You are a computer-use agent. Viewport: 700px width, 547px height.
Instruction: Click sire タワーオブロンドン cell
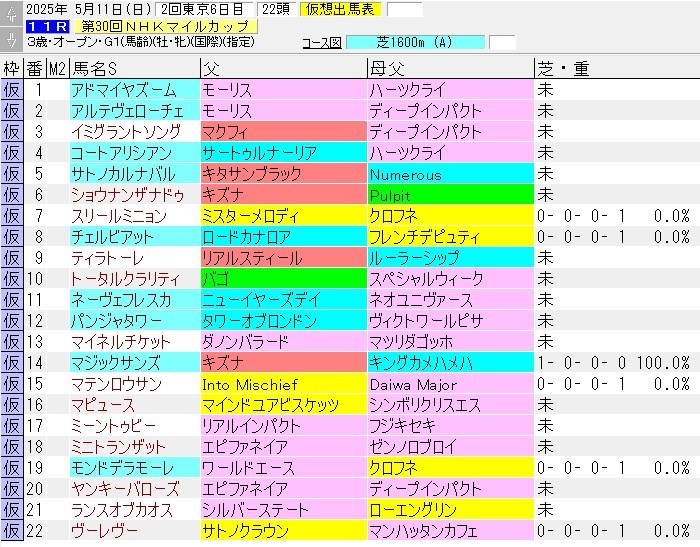click(283, 321)
